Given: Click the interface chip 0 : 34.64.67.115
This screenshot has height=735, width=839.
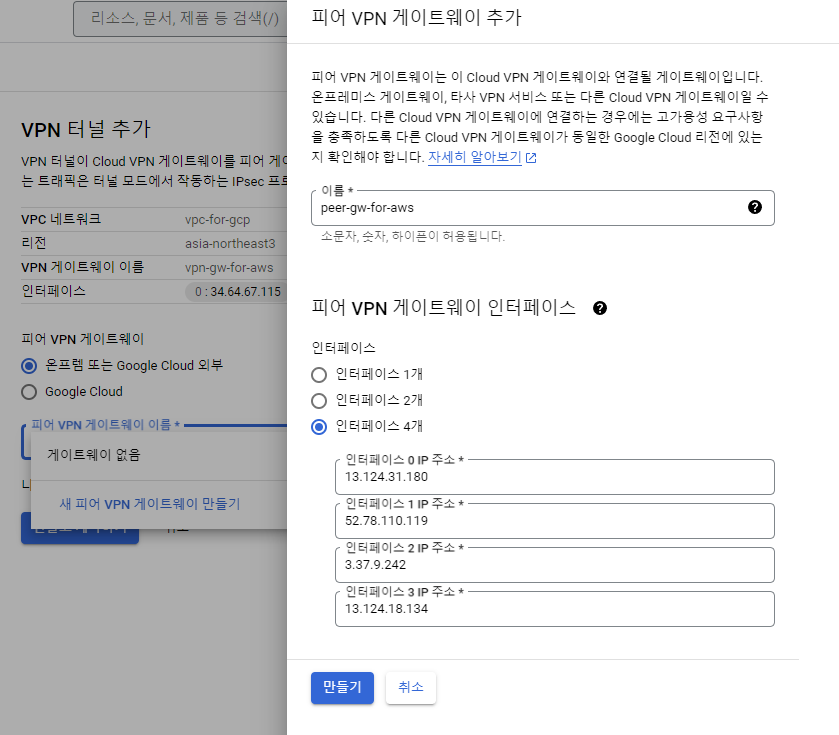Looking at the screenshot, I should (x=238, y=292).
